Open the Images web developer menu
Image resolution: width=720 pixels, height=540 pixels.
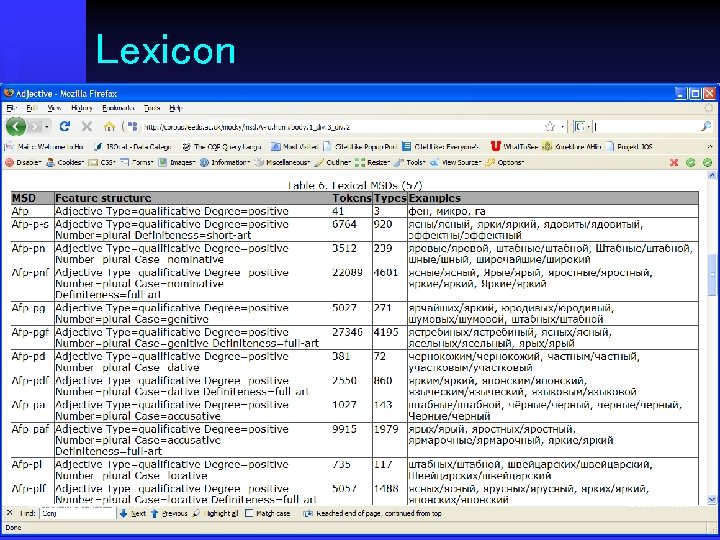pos(177,162)
